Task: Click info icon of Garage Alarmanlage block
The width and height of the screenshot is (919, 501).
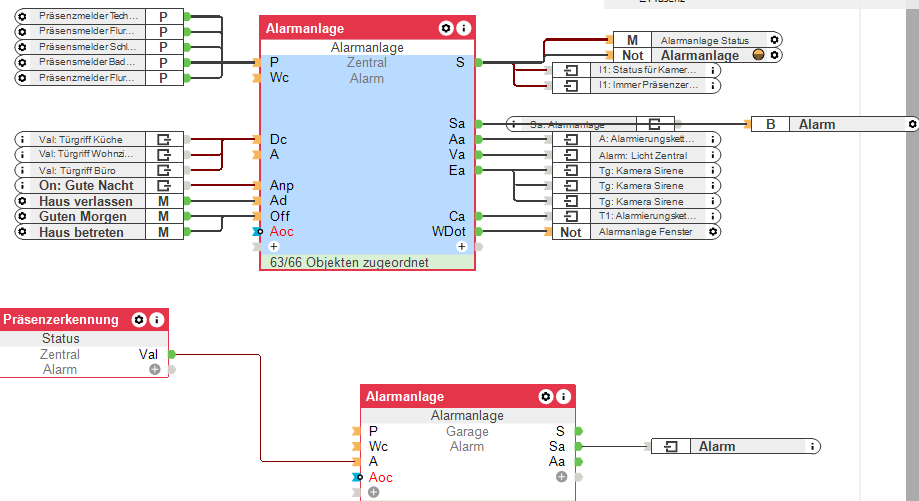Action: 563,397
